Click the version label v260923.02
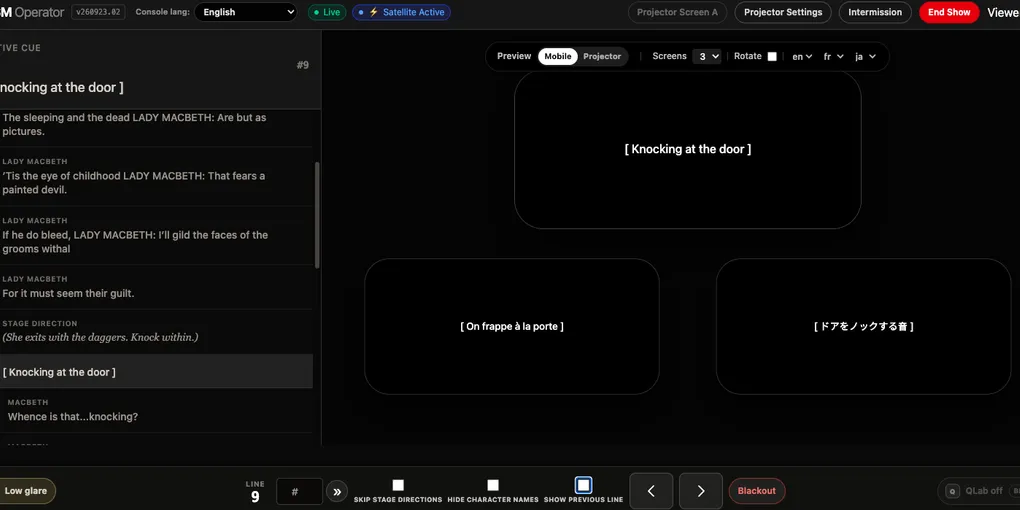The image size is (1020, 510). (98, 12)
